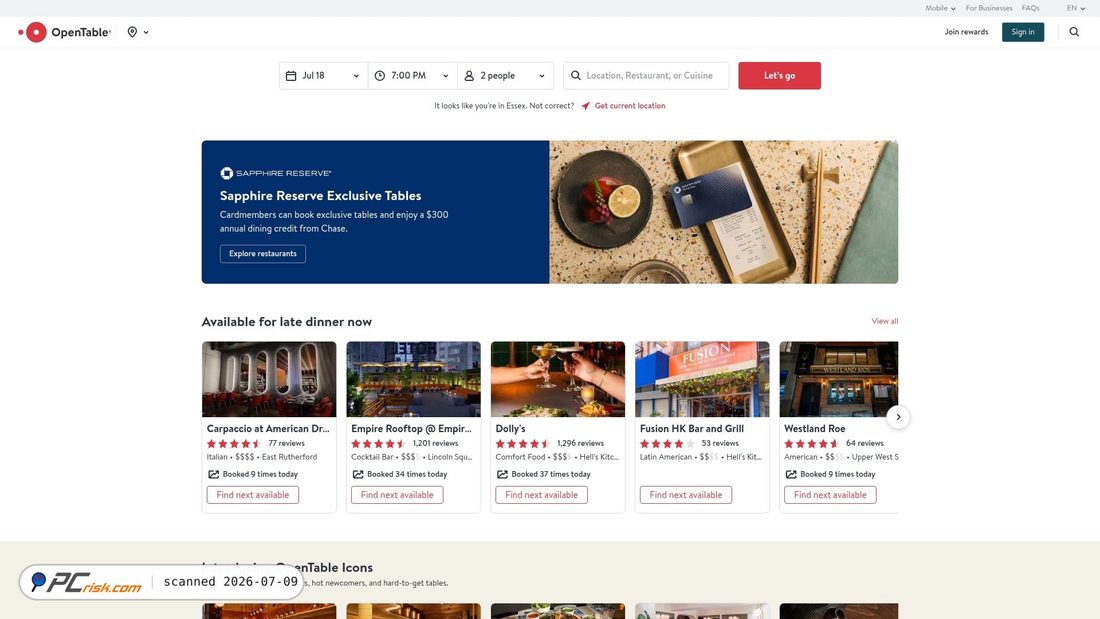Click "Booked 37 times today" text
Image resolution: width=1100 pixels, height=619 pixels.
coord(551,474)
